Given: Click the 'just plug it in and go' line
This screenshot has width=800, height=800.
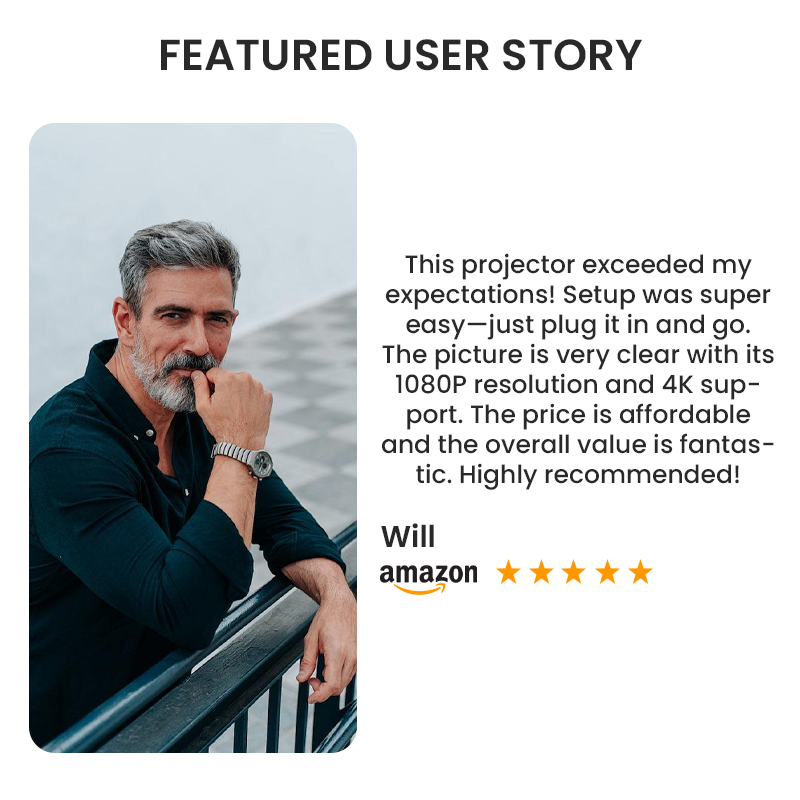Looking at the screenshot, I should pyautogui.click(x=578, y=325).
